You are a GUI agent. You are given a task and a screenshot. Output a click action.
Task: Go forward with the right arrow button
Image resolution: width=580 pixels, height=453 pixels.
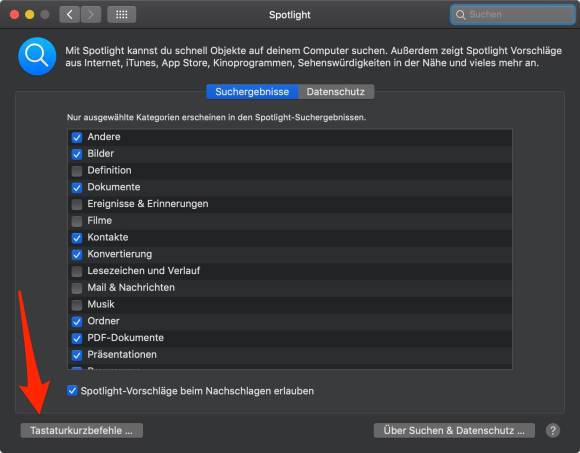pyautogui.click(x=91, y=15)
